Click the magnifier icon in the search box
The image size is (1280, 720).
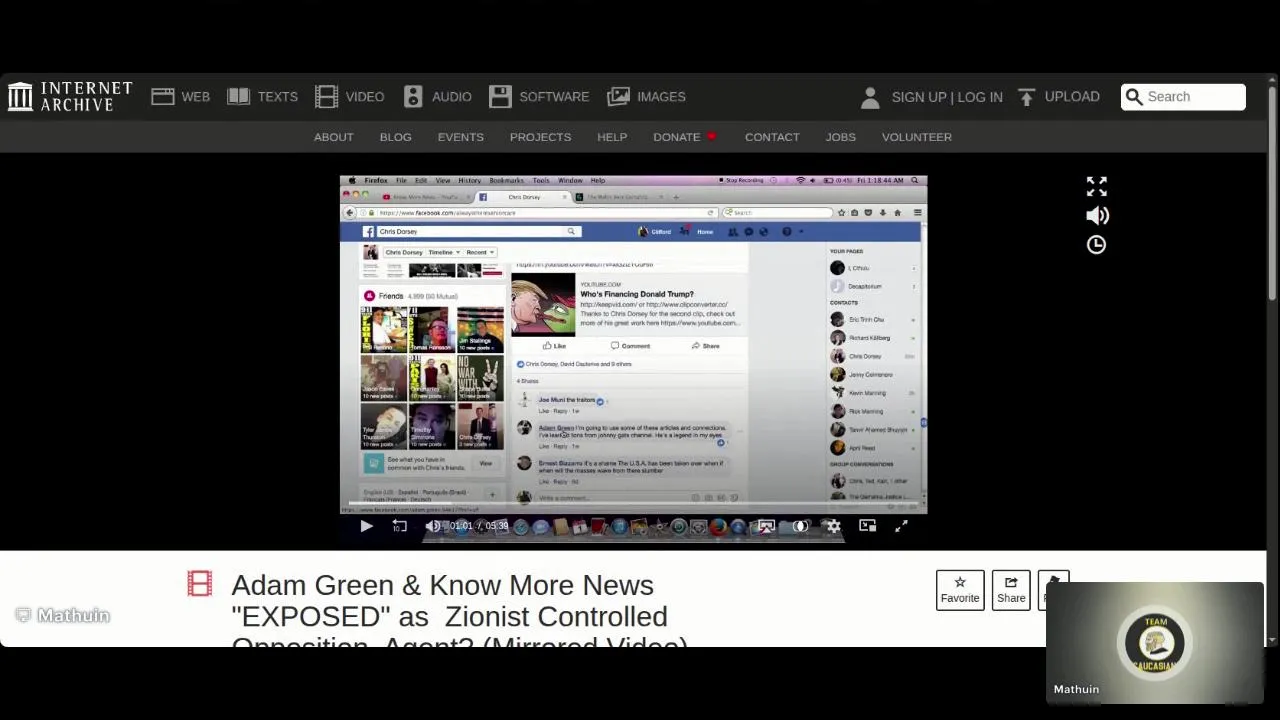point(1134,97)
